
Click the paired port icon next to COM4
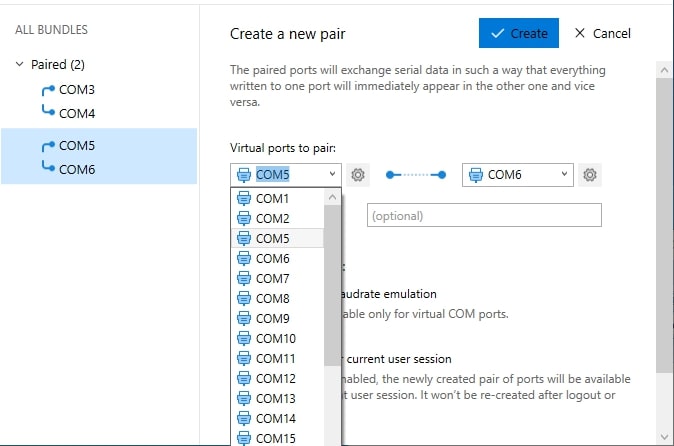[48, 110]
